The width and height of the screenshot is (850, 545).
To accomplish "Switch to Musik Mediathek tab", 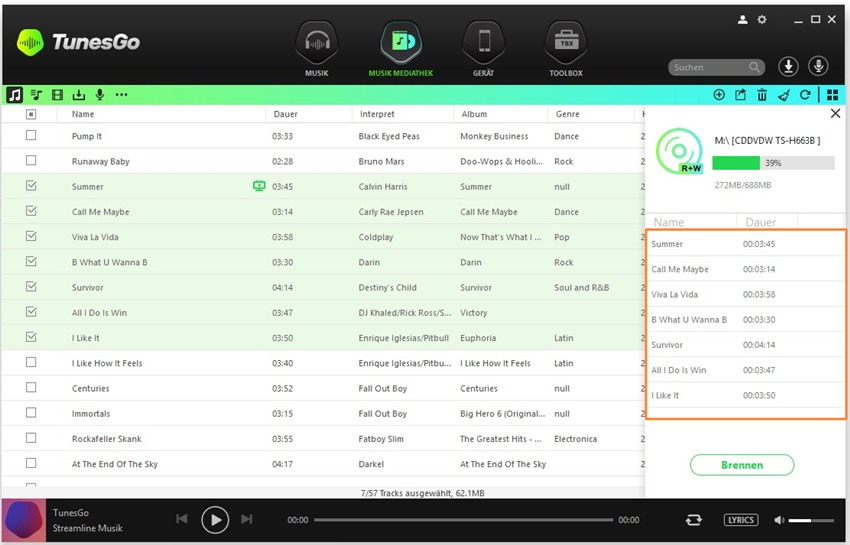I will (401, 49).
